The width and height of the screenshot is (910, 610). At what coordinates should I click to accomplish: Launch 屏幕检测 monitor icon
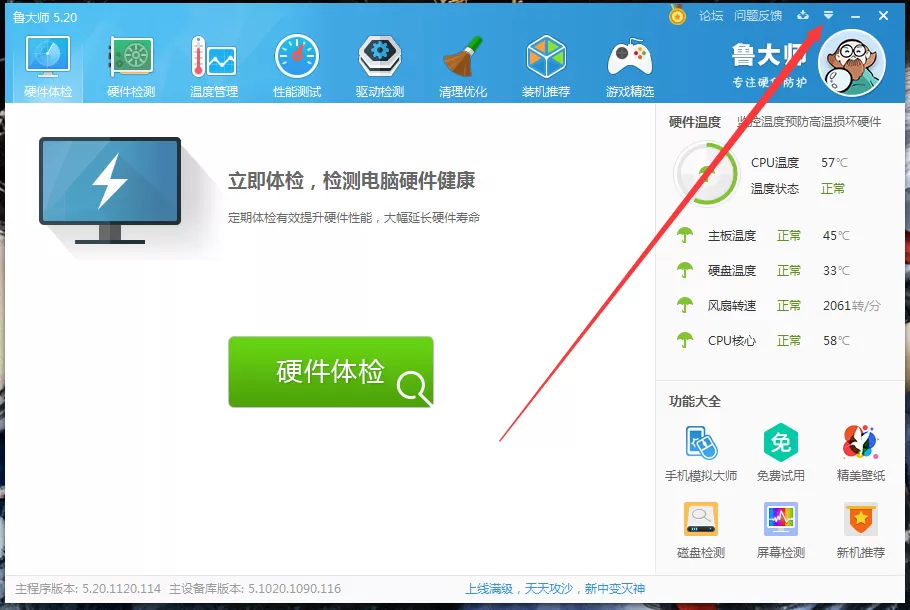[x=781, y=519]
